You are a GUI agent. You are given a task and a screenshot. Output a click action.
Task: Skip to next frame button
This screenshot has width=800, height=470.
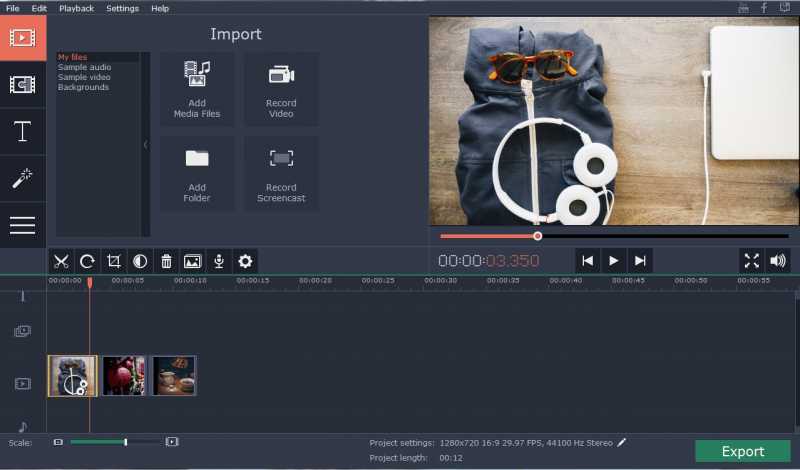[x=640, y=261]
